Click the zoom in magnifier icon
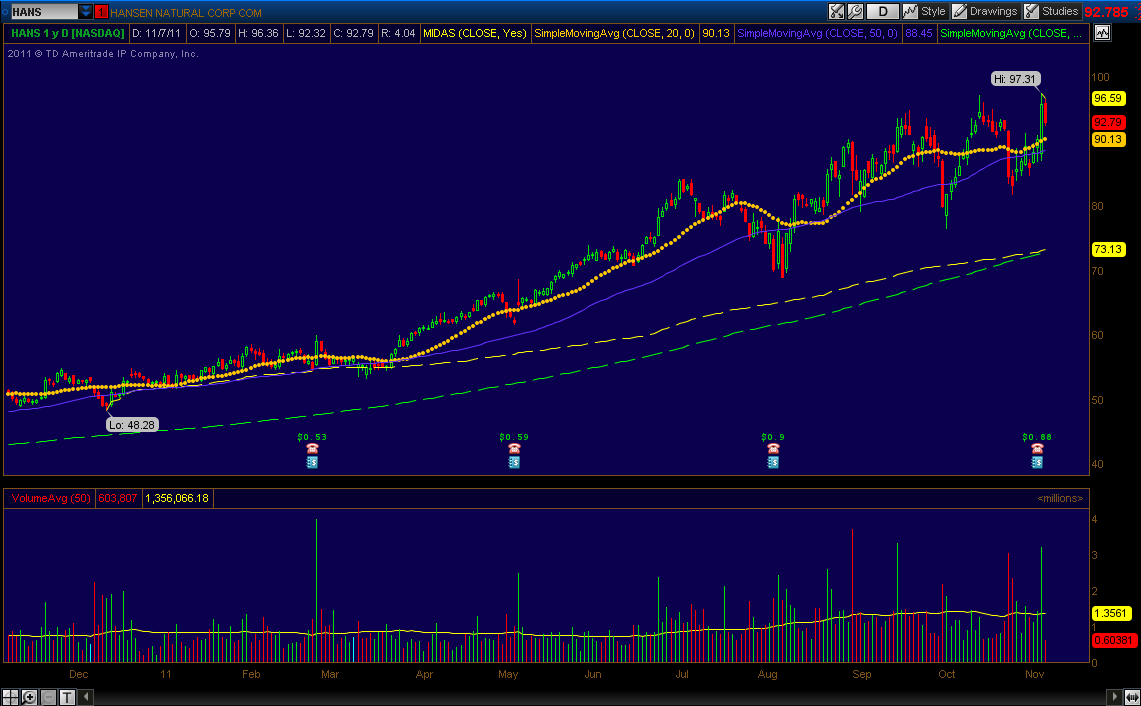 29,697
